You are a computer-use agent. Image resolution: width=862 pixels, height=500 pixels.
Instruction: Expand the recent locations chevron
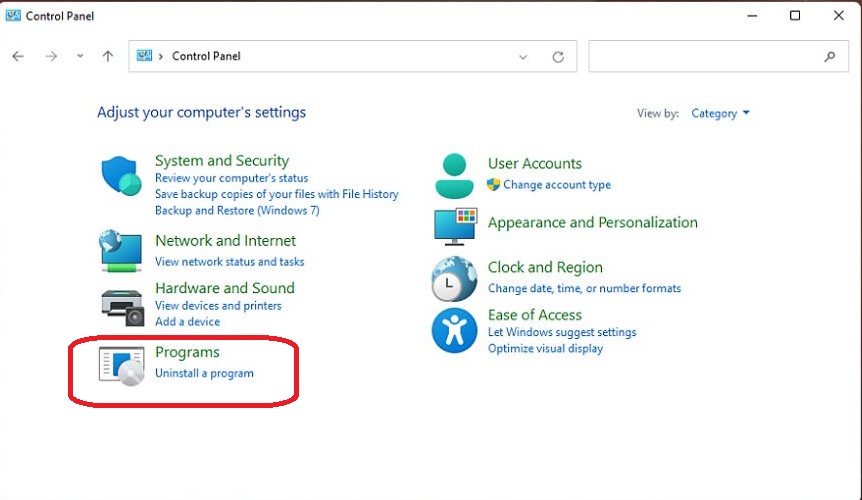(x=80, y=57)
